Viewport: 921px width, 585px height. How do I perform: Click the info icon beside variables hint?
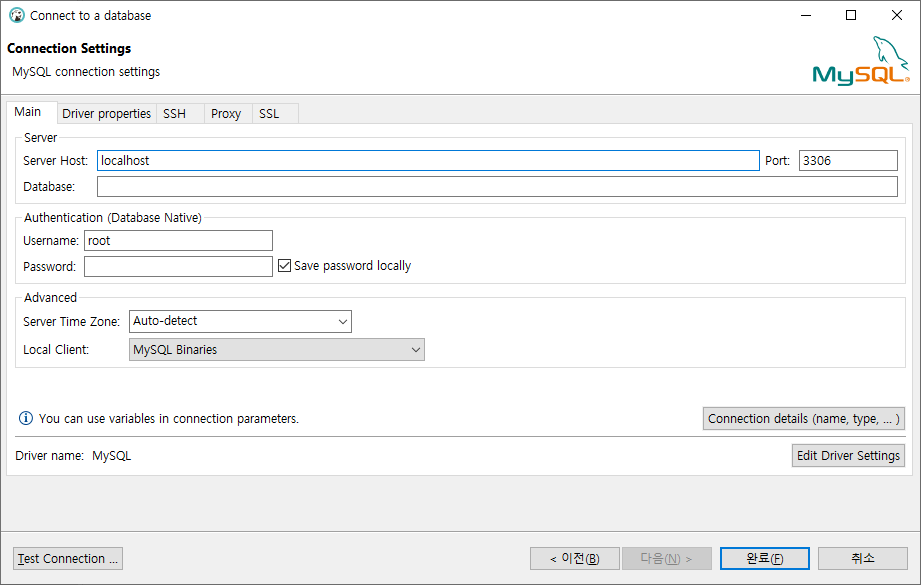[26, 418]
